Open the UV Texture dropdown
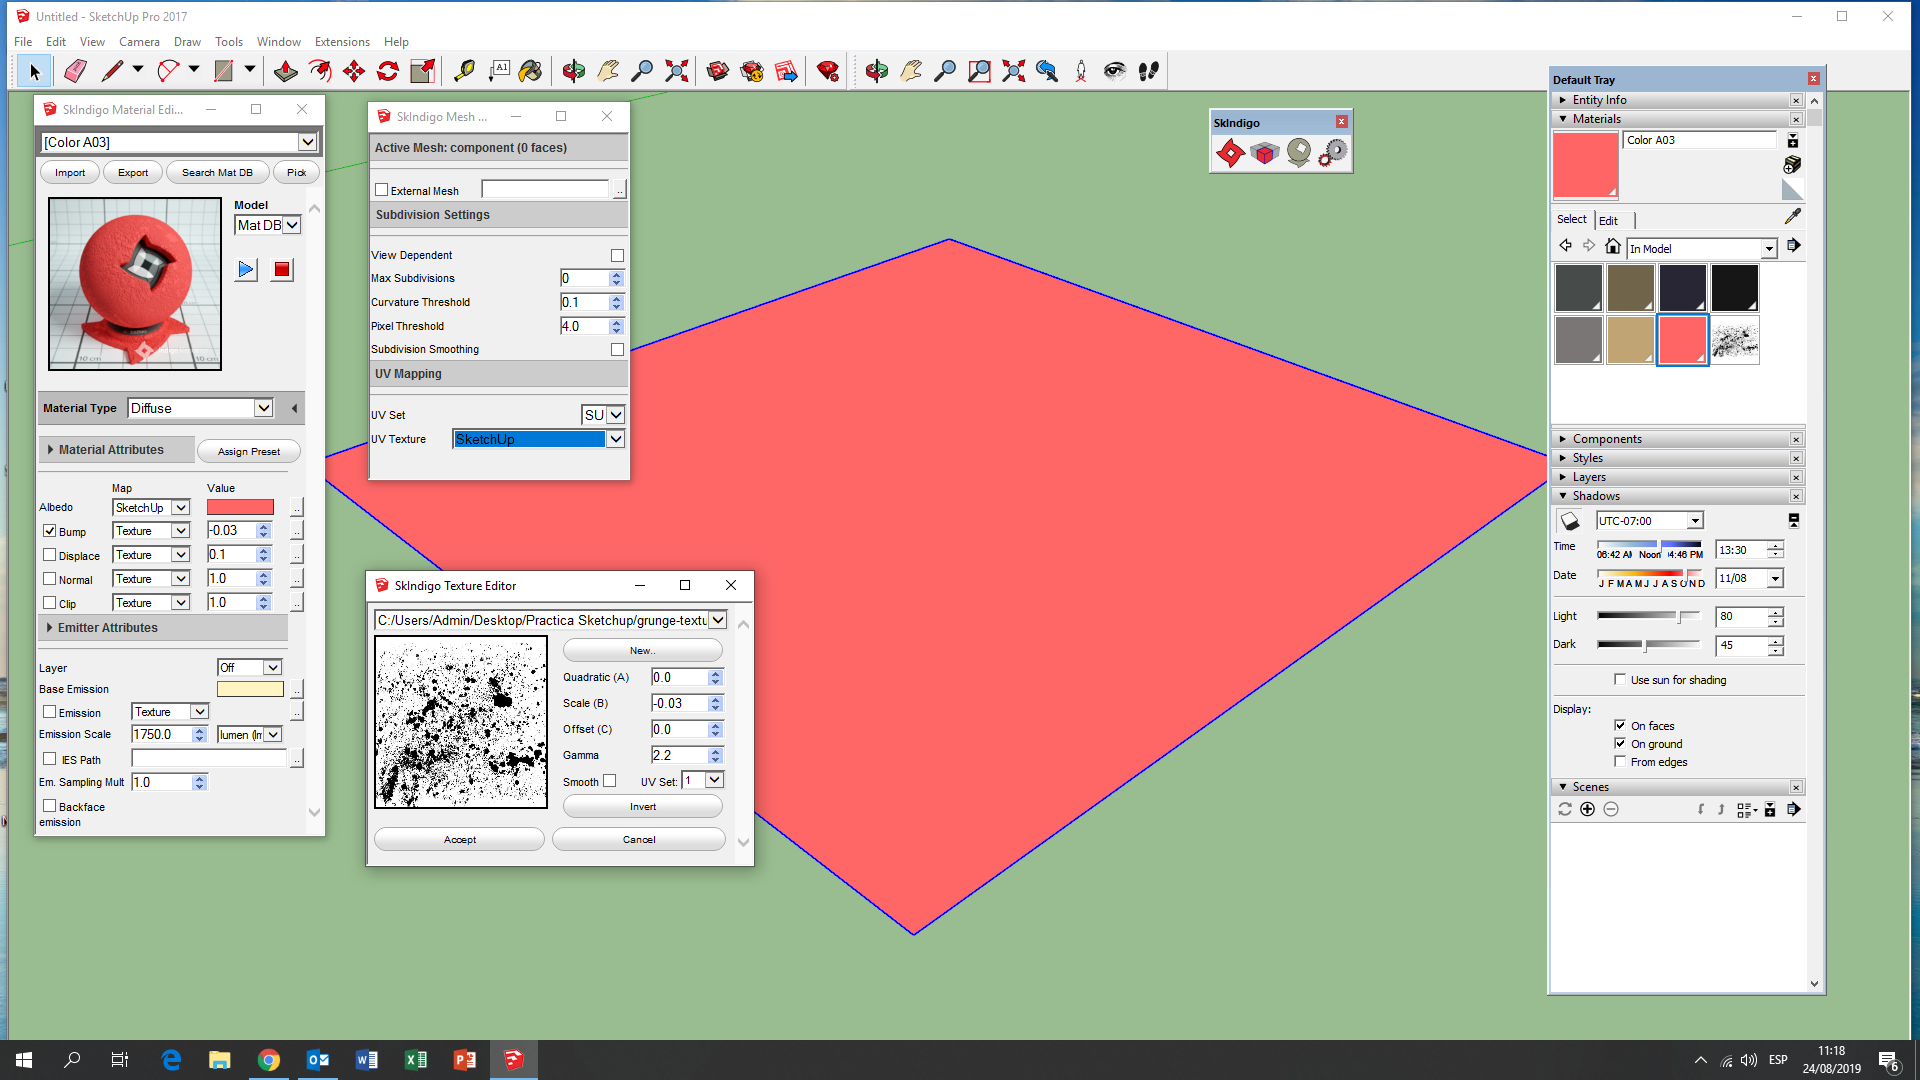1920x1080 pixels. 616,439
